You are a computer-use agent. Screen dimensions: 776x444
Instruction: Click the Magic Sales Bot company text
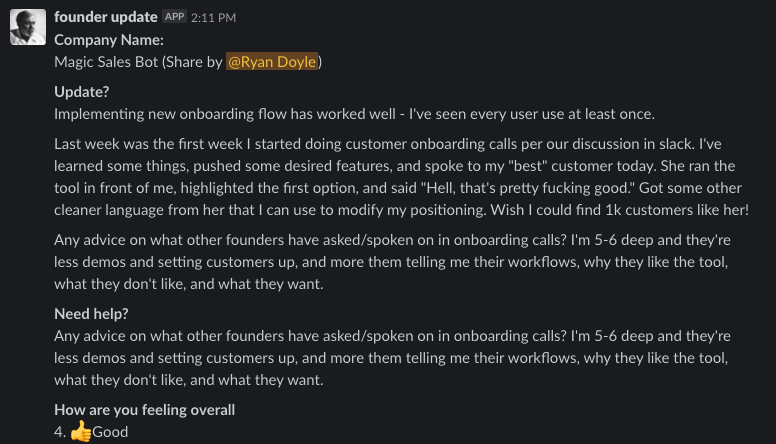pos(106,61)
